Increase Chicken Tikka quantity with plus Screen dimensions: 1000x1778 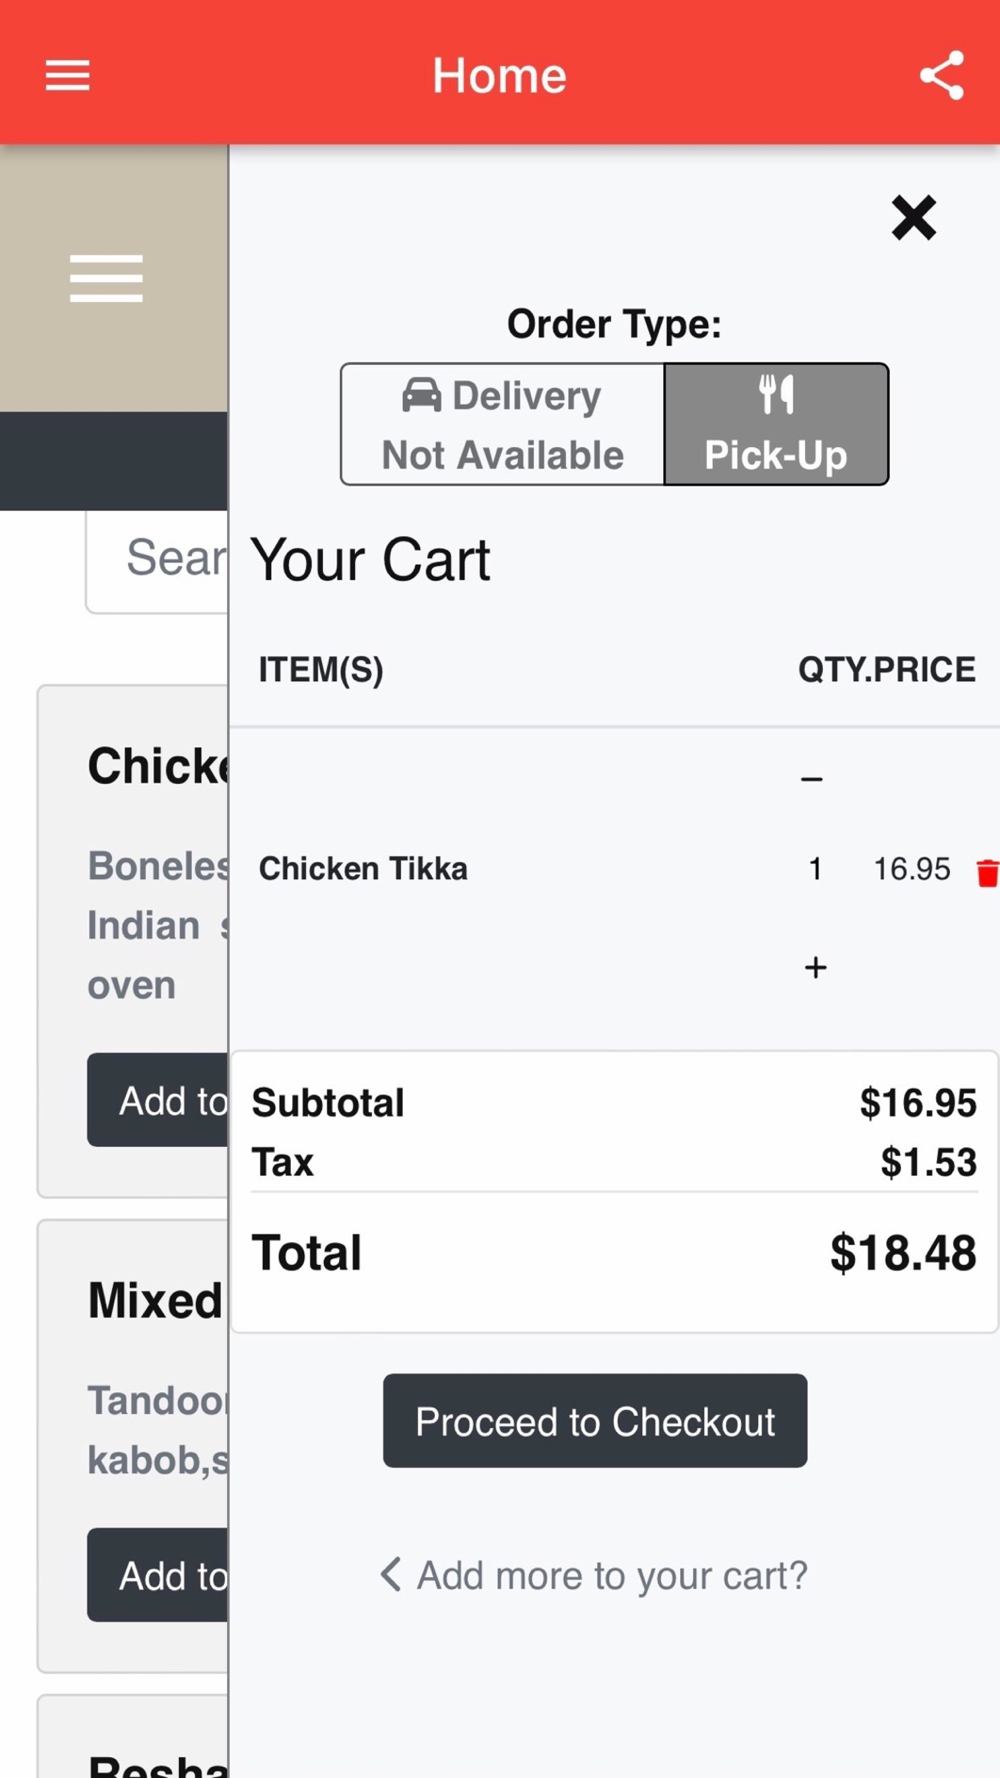click(815, 967)
